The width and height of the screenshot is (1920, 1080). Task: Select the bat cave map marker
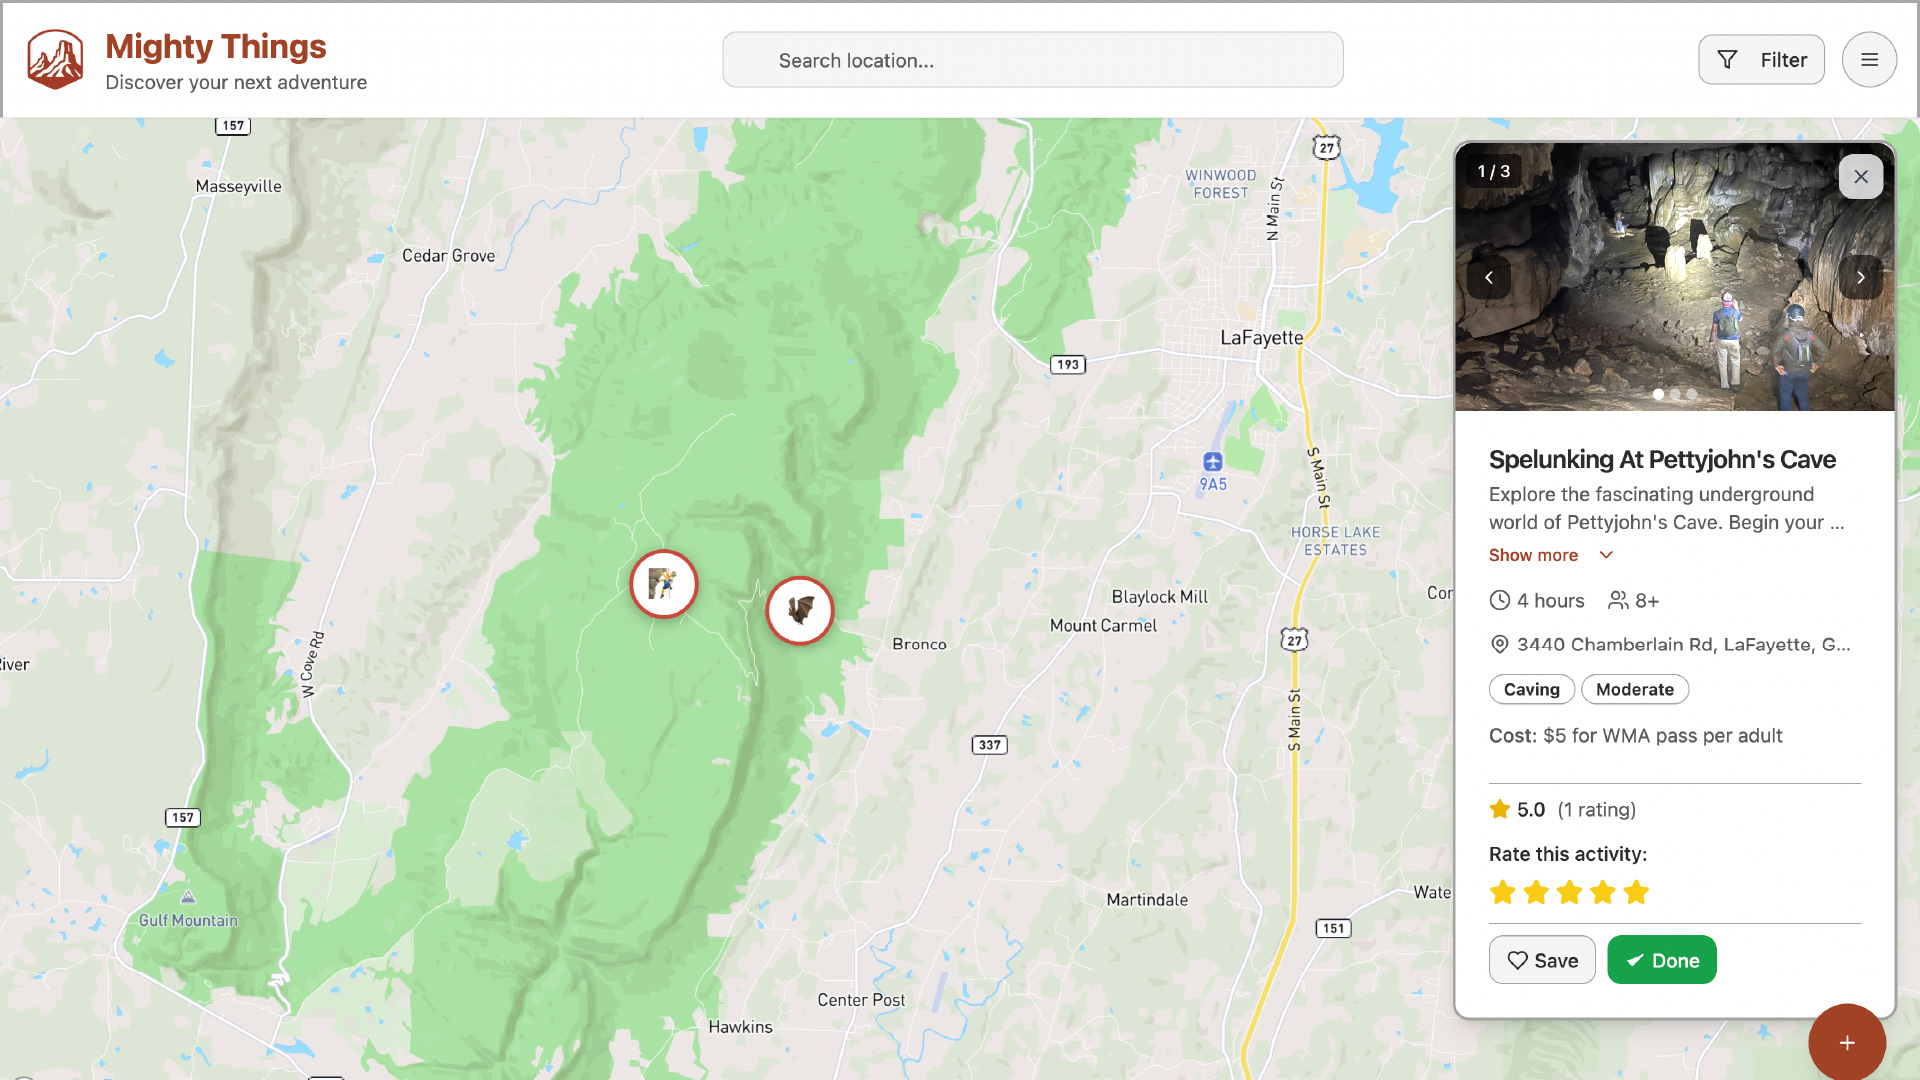[x=799, y=610]
